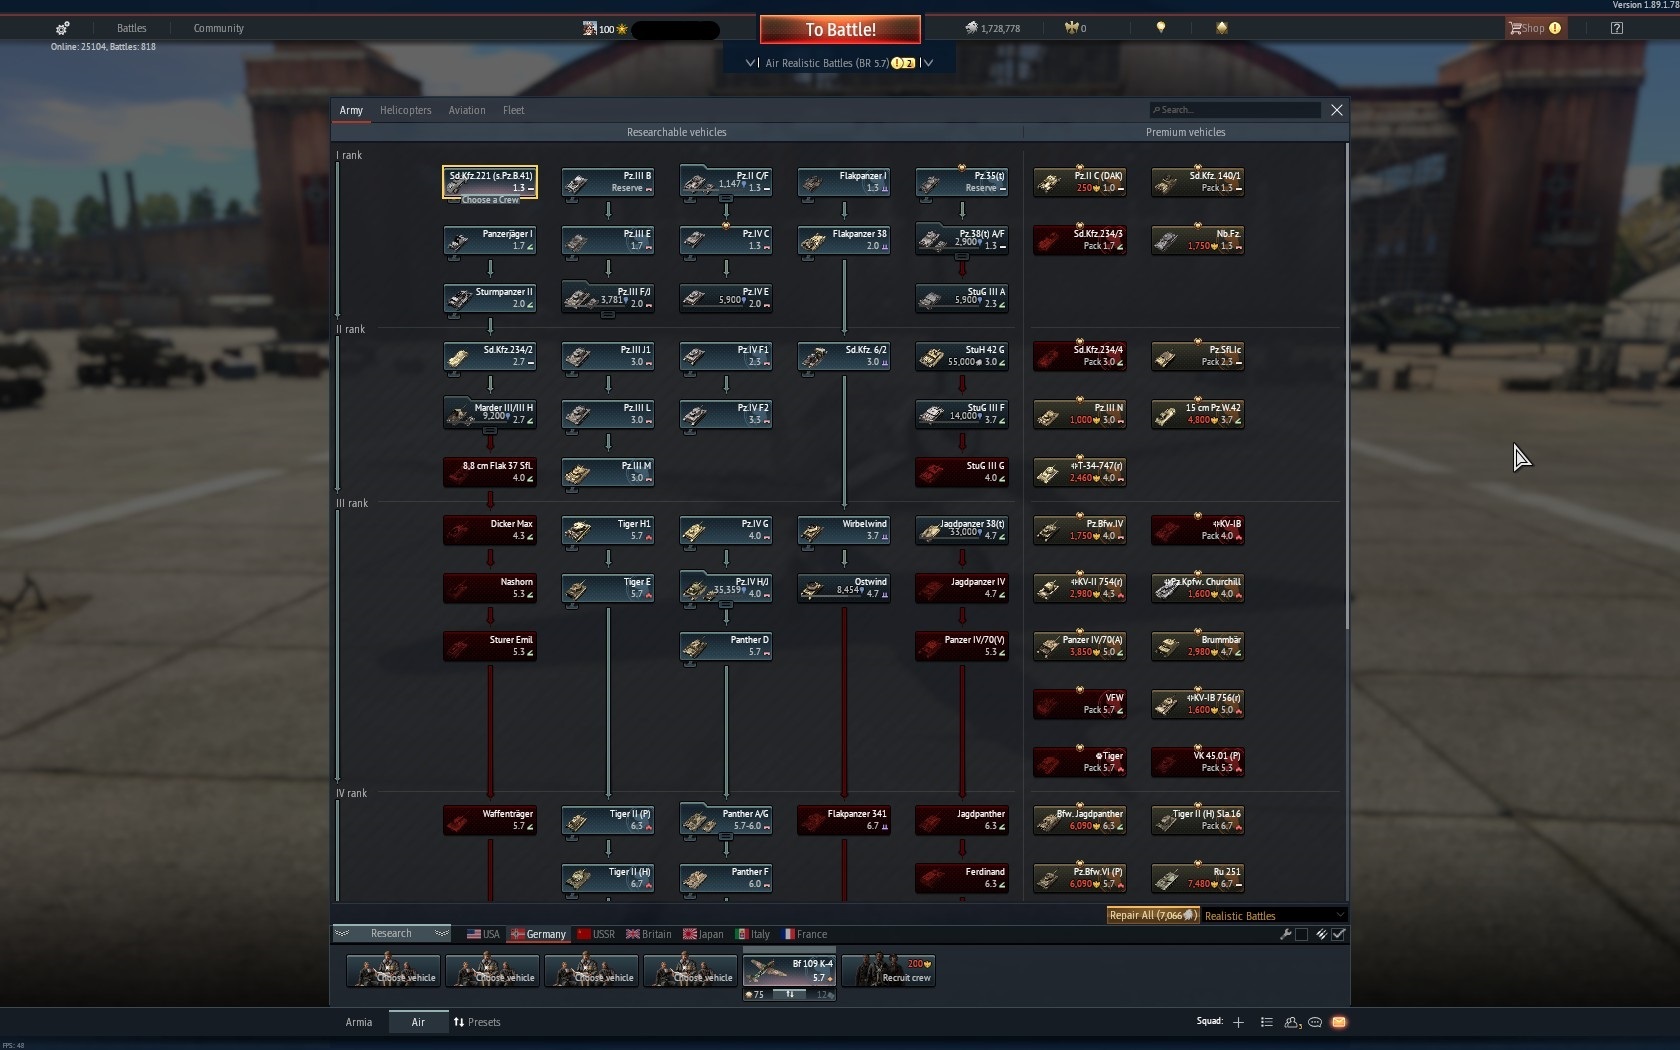1680x1050 pixels.
Task: Select premium Ru 251 tank
Action: pos(1198,878)
